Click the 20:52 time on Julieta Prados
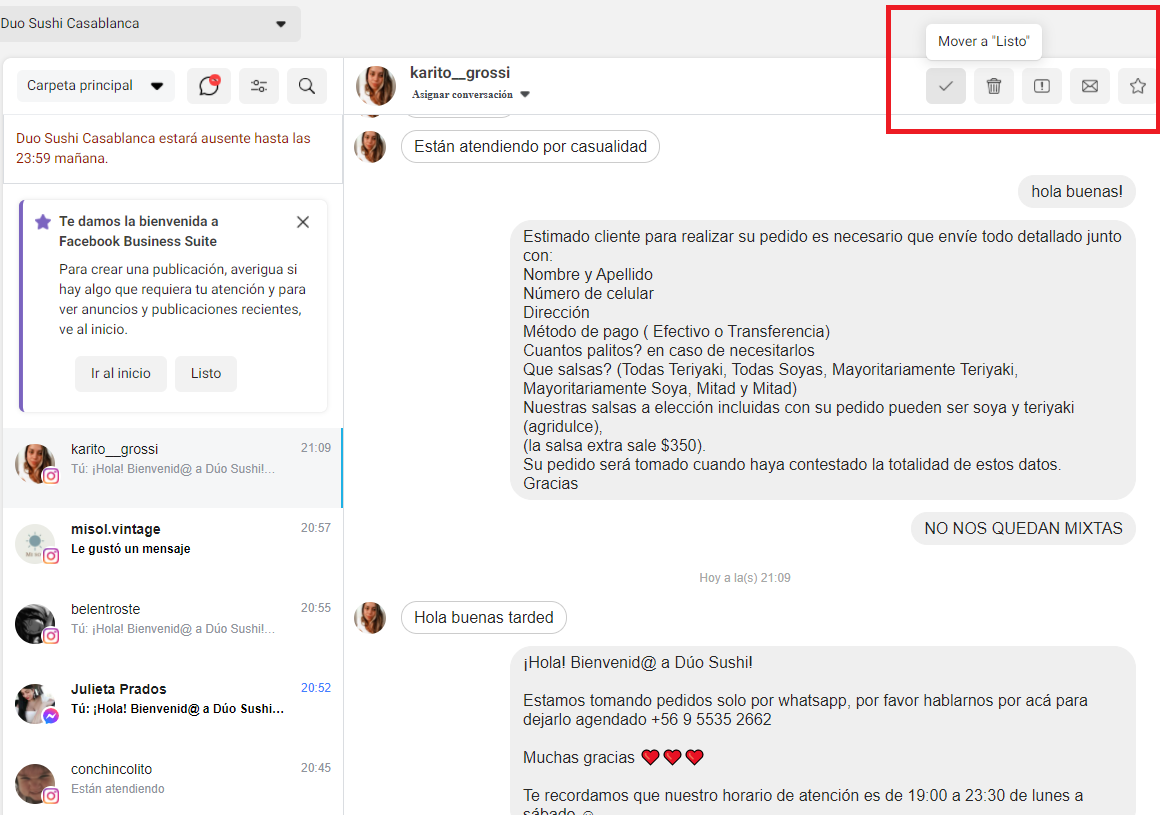This screenshot has width=1160, height=815. tap(316, 688)
